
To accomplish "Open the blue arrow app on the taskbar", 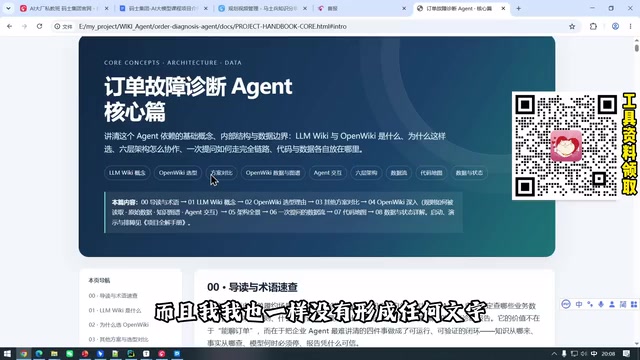I will click(x=100, y=353).
